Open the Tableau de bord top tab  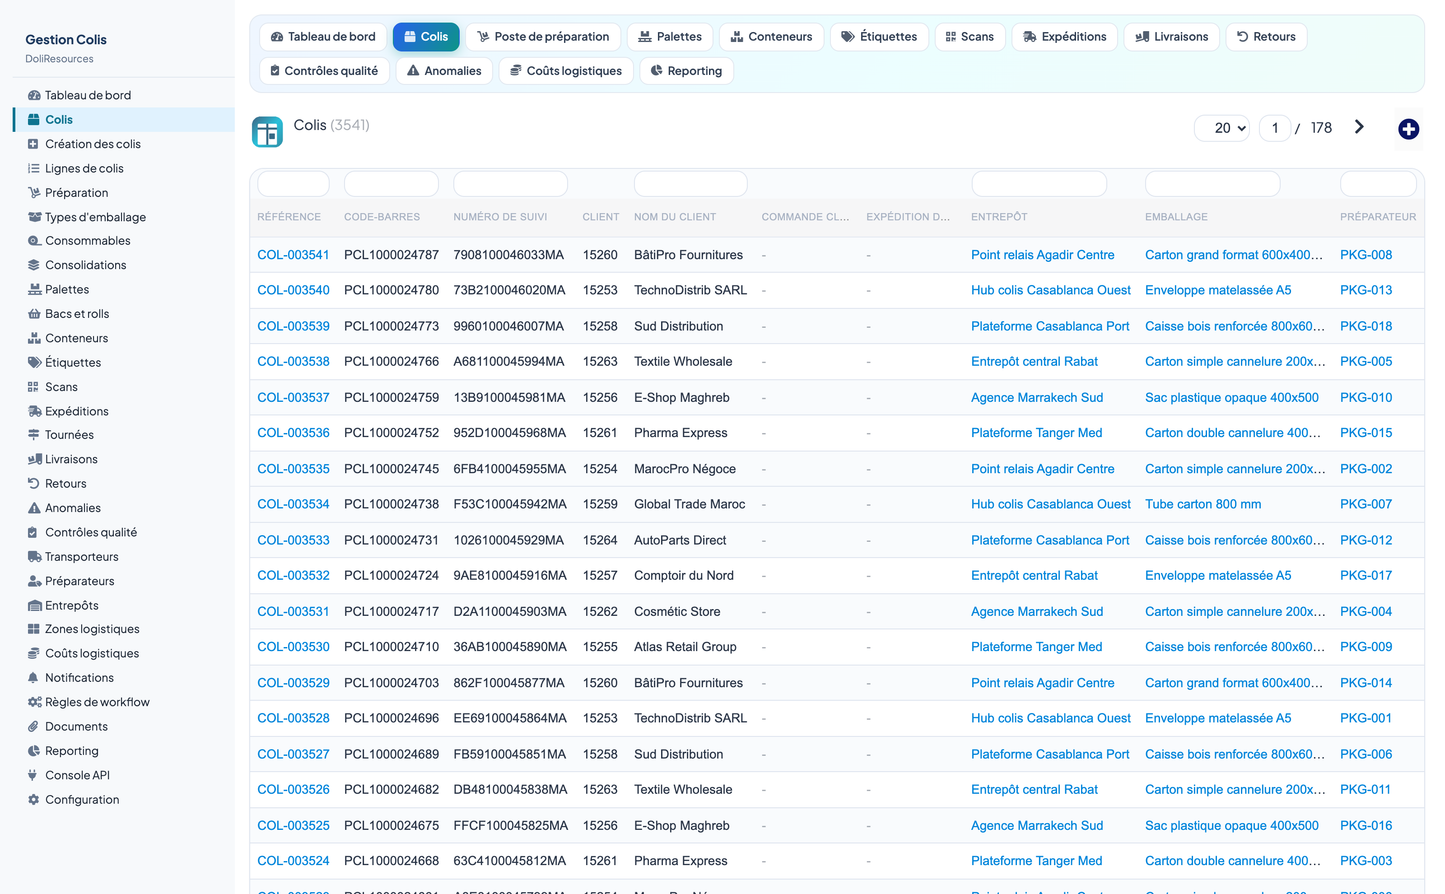pyautogui.click(x=323, y=37)
